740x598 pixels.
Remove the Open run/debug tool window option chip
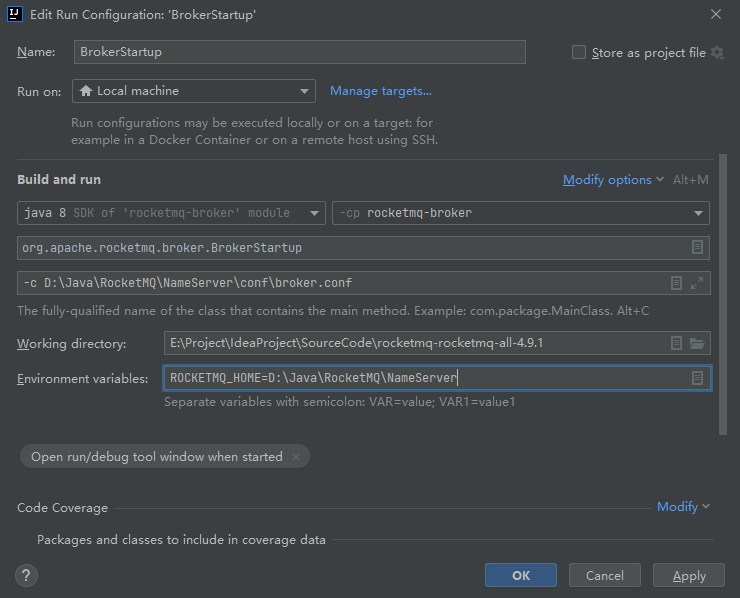pos(294,457)
